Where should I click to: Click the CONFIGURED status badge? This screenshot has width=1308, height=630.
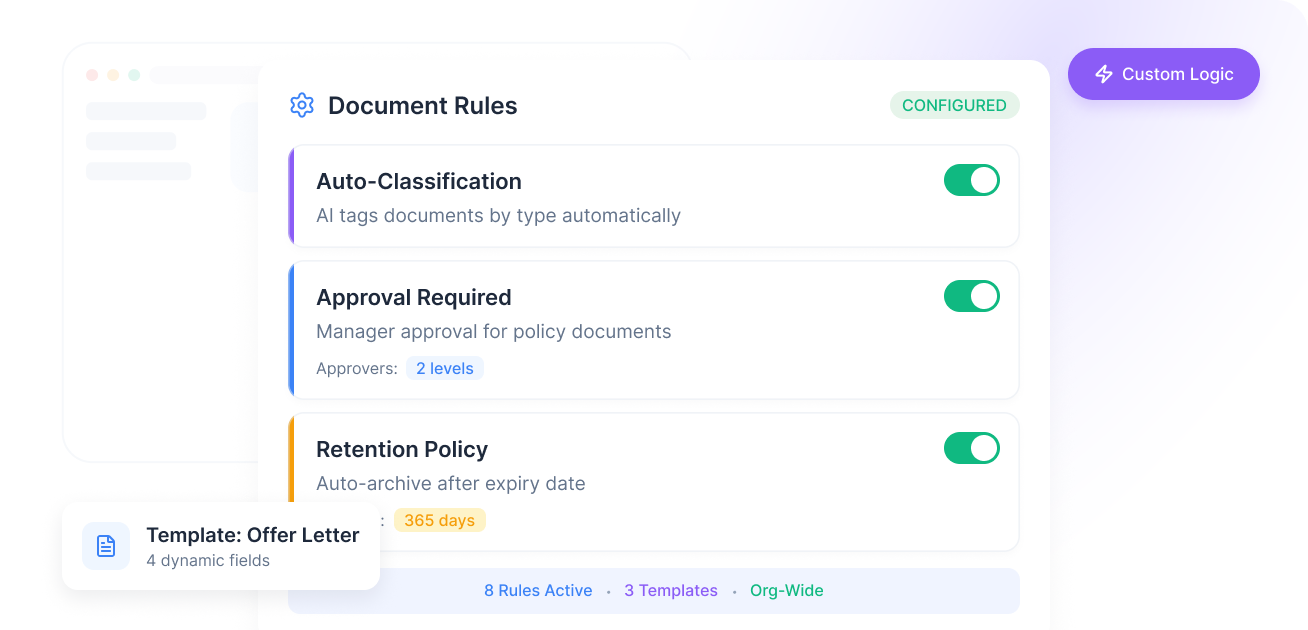pos(955,105)
